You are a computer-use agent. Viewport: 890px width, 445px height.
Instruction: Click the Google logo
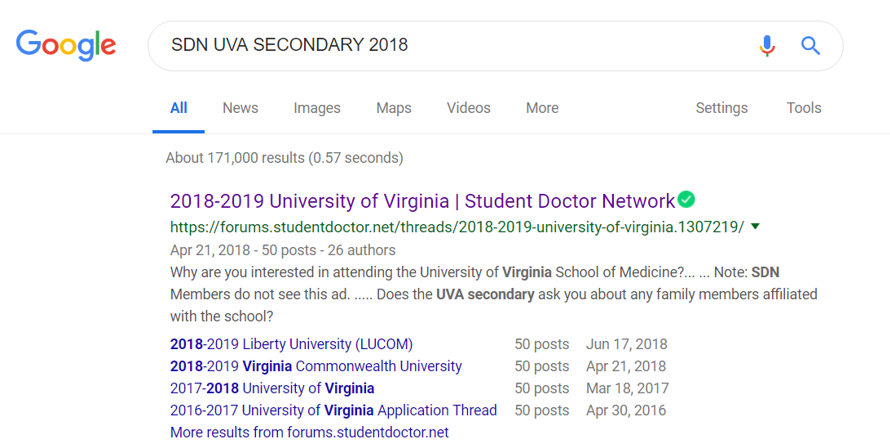pyautogui.click(x=66, y=45)
